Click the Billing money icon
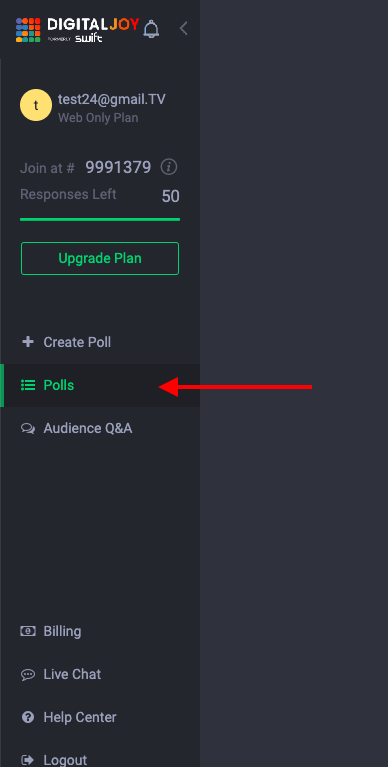 point(28,631)
